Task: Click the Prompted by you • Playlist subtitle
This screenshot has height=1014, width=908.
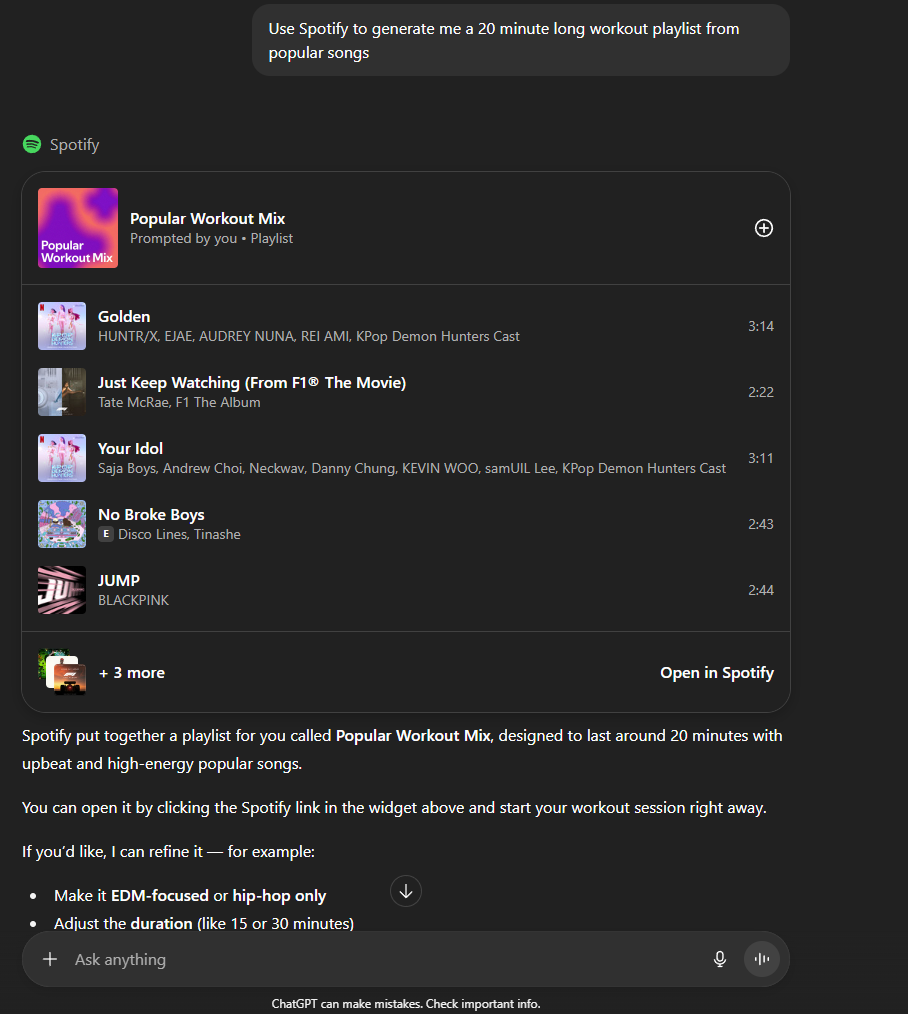Action: (x=211, y=239)
